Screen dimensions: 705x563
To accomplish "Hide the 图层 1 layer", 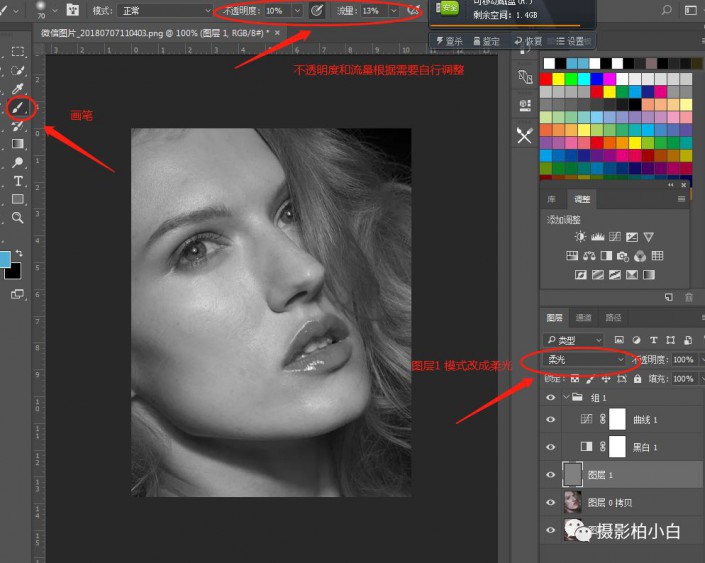I will point(550,475).
